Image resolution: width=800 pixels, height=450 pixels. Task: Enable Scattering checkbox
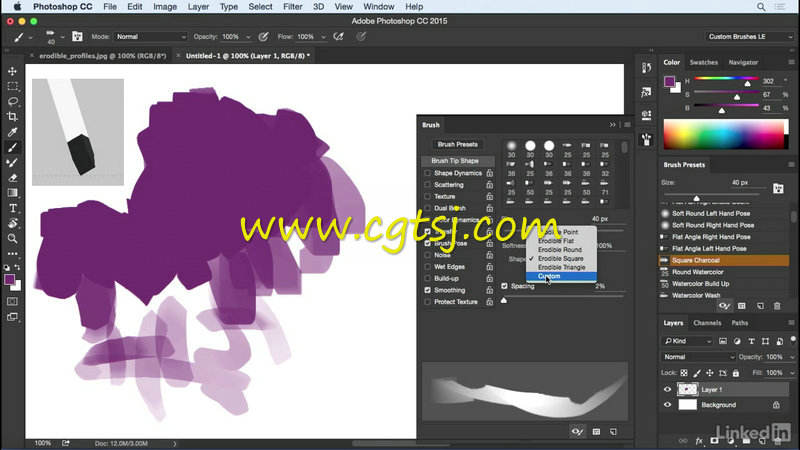point(428,185)
